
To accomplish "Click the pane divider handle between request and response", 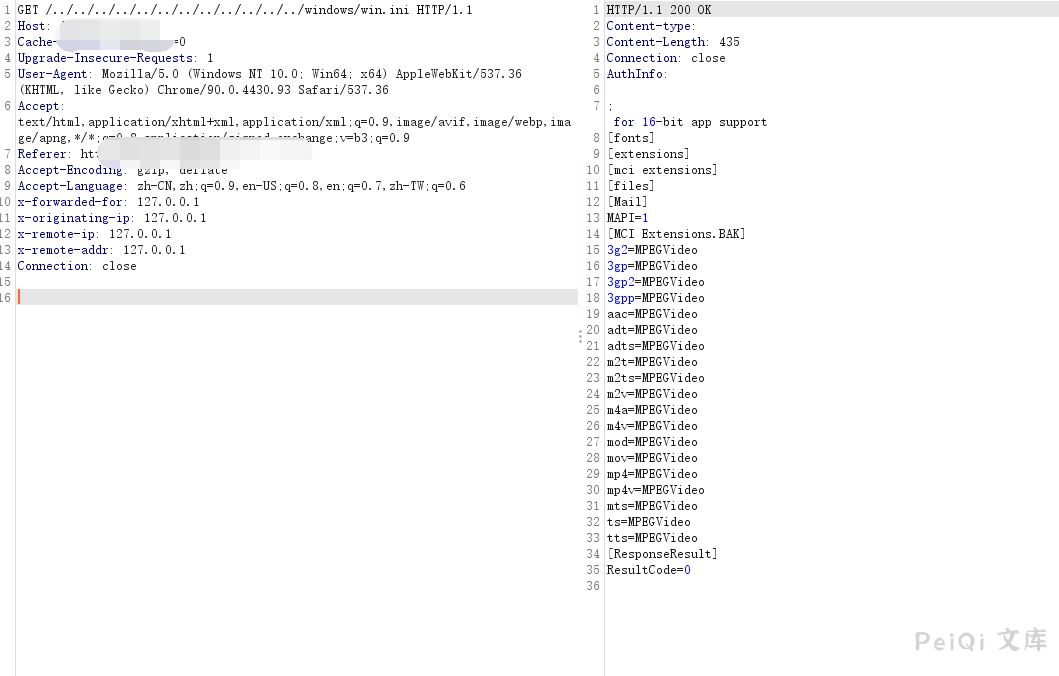I will (x=580, y=337).
